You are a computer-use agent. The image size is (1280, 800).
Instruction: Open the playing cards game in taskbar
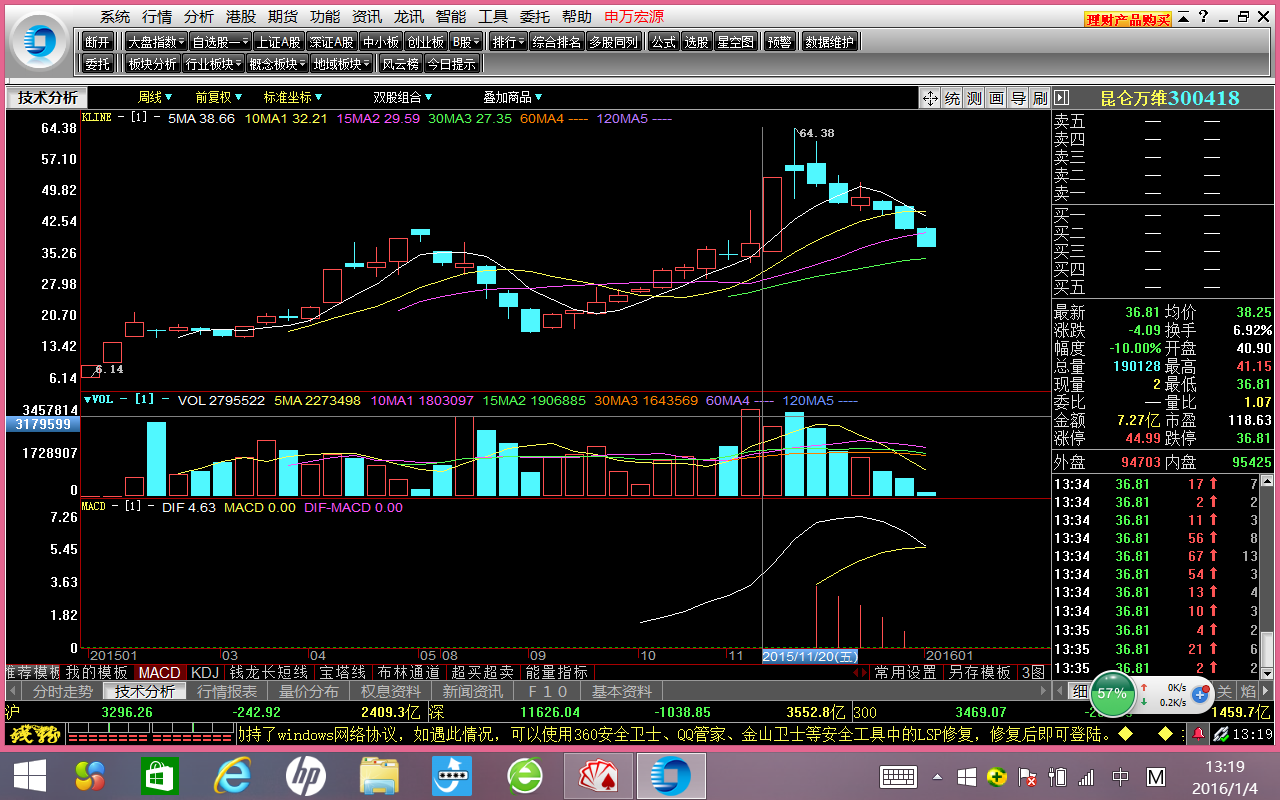(x=596, y=776)
